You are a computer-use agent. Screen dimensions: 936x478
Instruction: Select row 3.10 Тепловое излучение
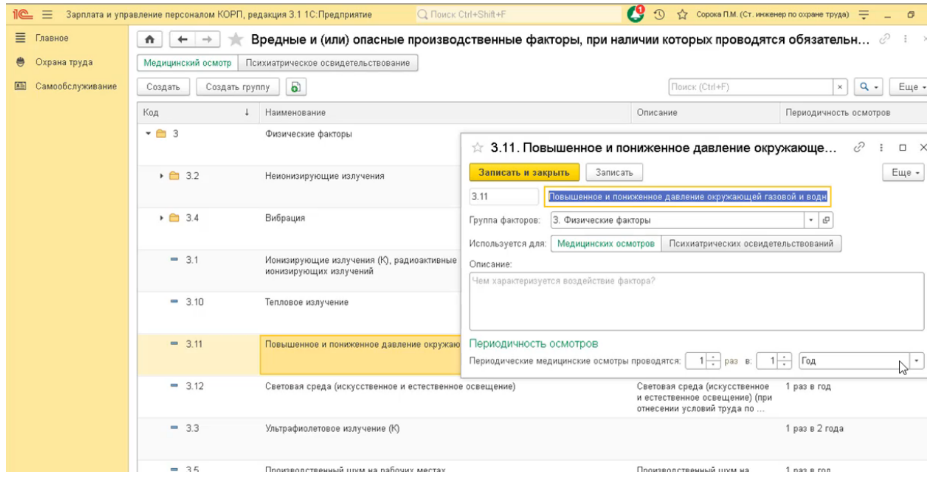[x=298, y=313]
